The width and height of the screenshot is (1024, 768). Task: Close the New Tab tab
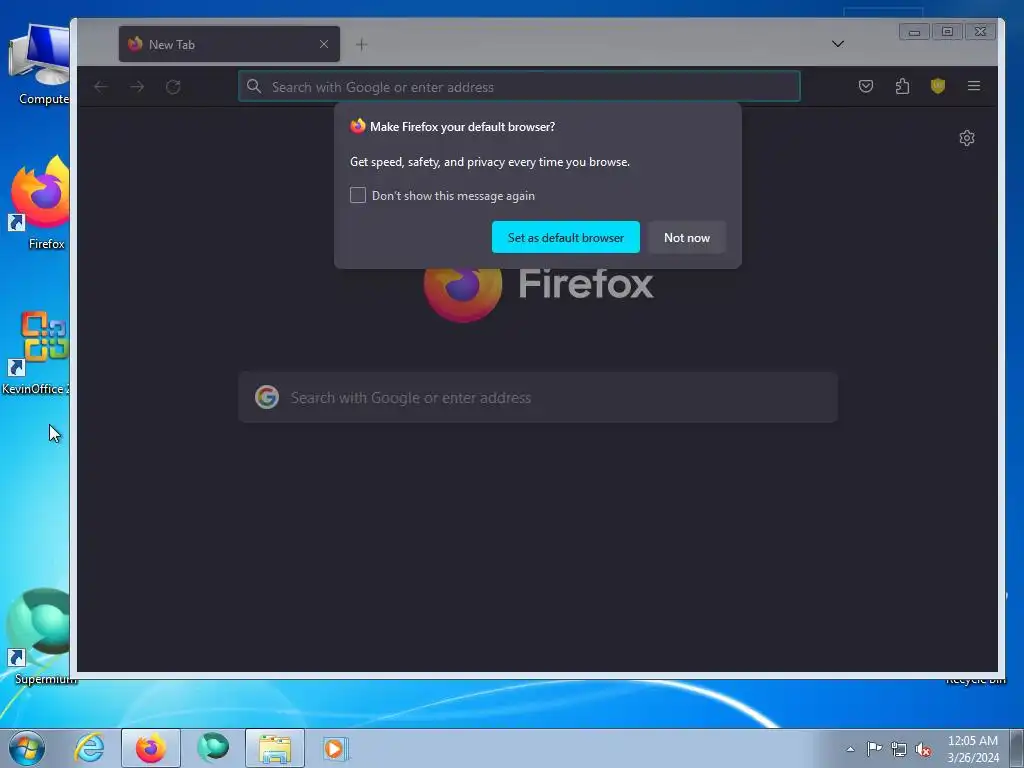tap(324, 44)
